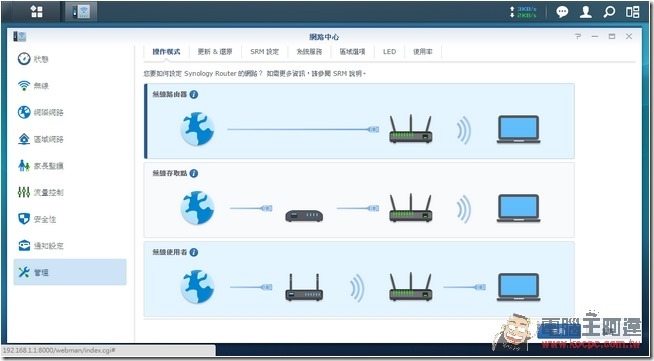Open the 通知設定 notification settings section
This screenshot has height=361, width=654.
[70, 246]
